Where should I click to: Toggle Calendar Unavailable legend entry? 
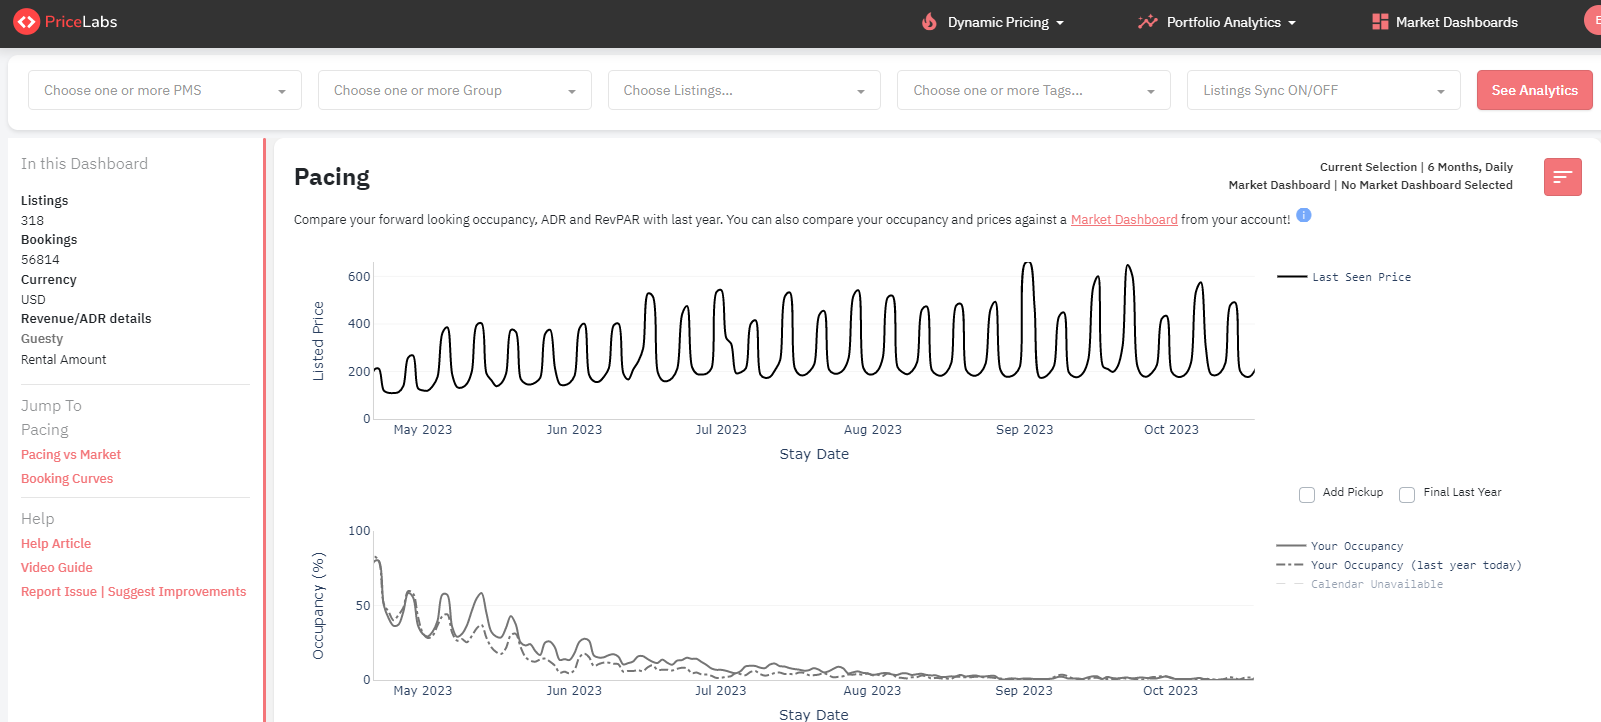[x=1360, y=584]
